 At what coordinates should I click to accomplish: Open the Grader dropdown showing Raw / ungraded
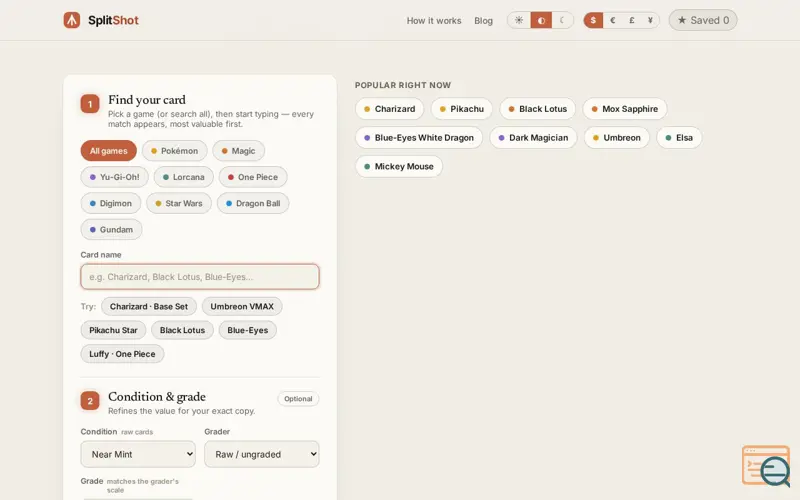pos(262,454)
